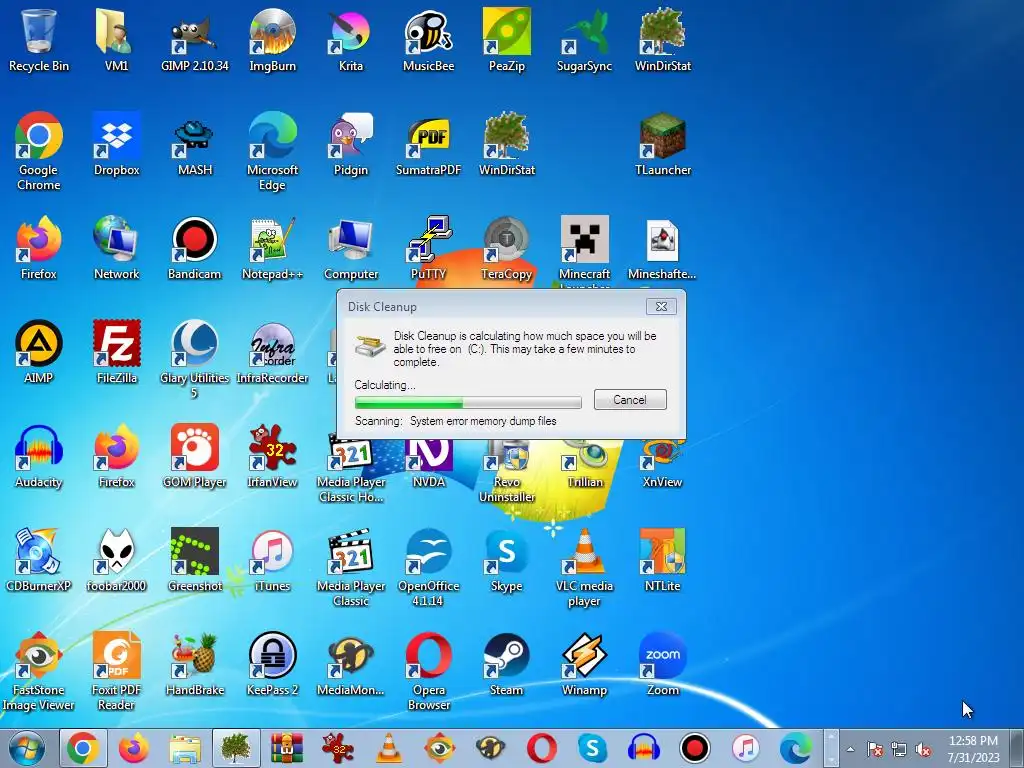Screen dimensions: 1024x768
Task: Open the taskbar clock showing 12:58 PM
Action: pyautogui.click(x=973, y=749)
